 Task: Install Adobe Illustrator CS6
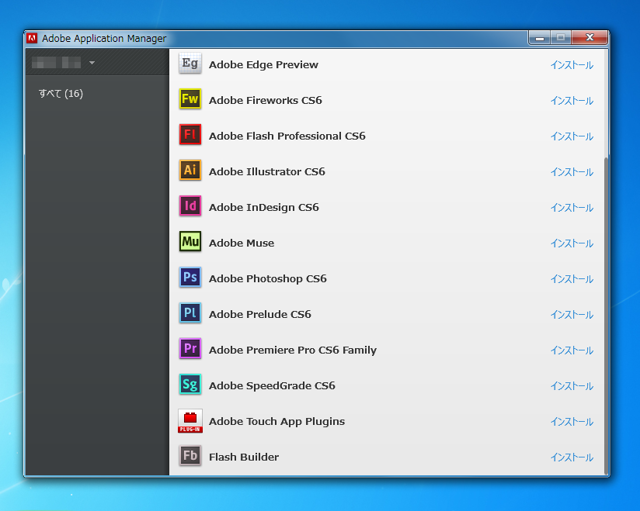572,172
